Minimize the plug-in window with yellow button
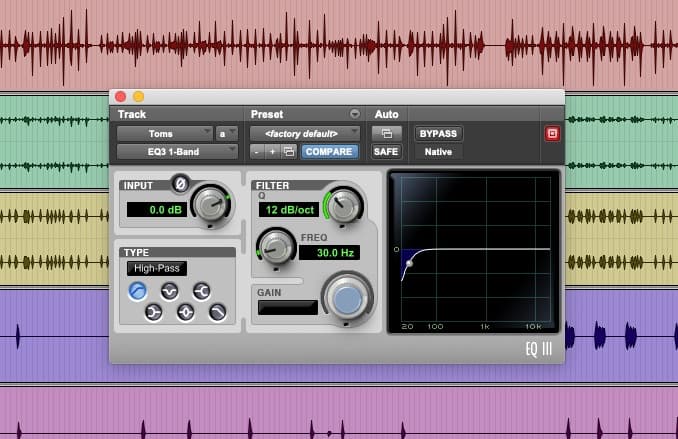 [x=138, y=97]
